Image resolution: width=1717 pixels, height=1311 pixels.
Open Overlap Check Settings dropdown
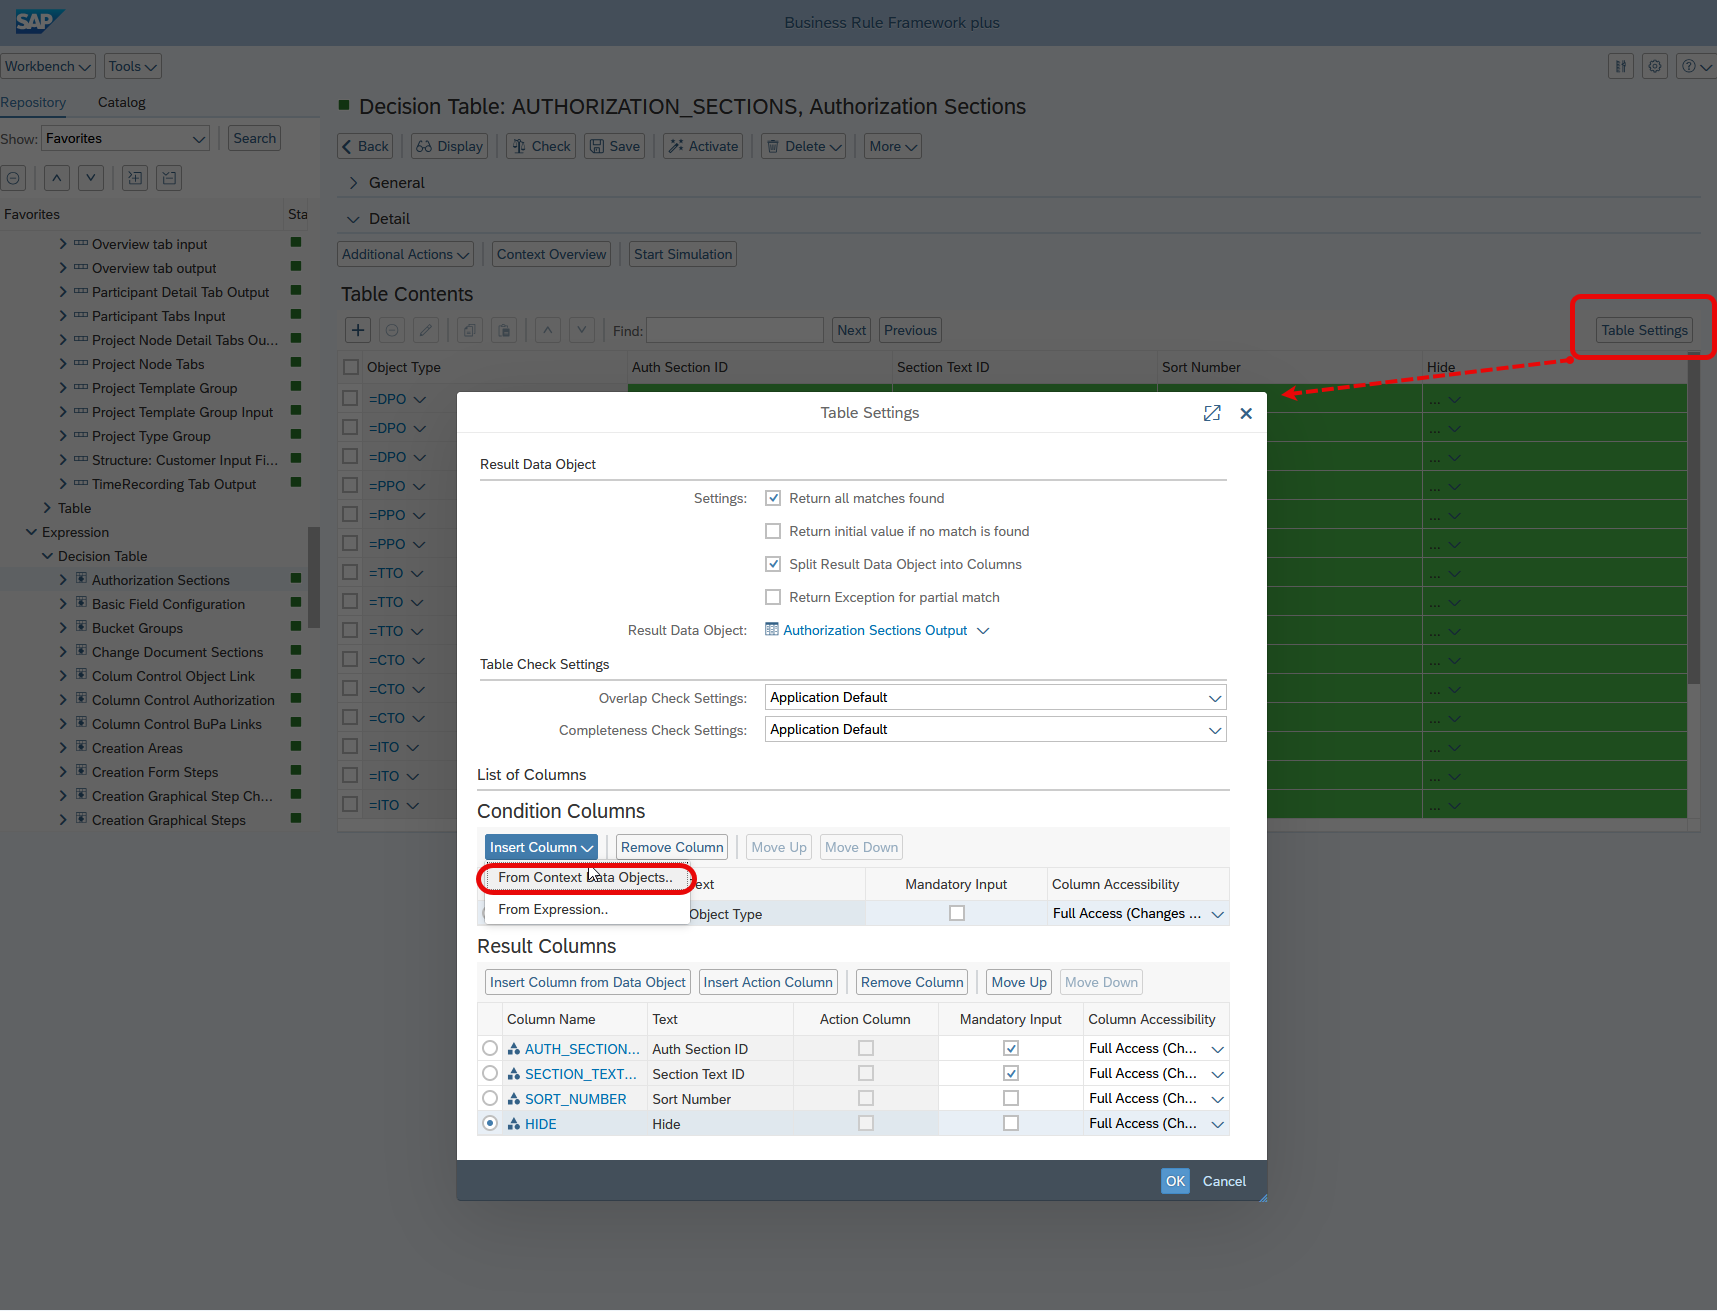[x=1214, y=698]
